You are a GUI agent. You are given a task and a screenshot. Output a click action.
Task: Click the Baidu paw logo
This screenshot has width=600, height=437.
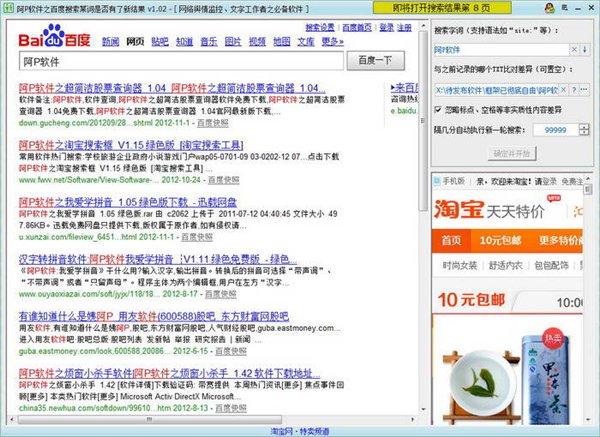point(54,36)
